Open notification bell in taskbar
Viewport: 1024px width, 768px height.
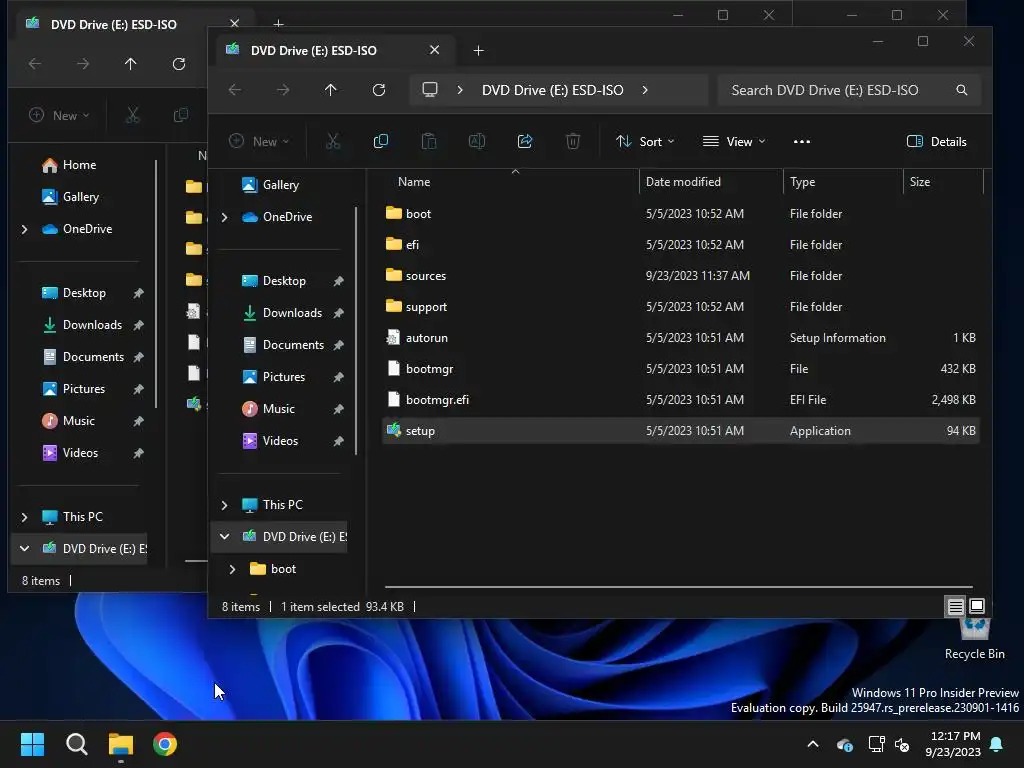point(997,744)
